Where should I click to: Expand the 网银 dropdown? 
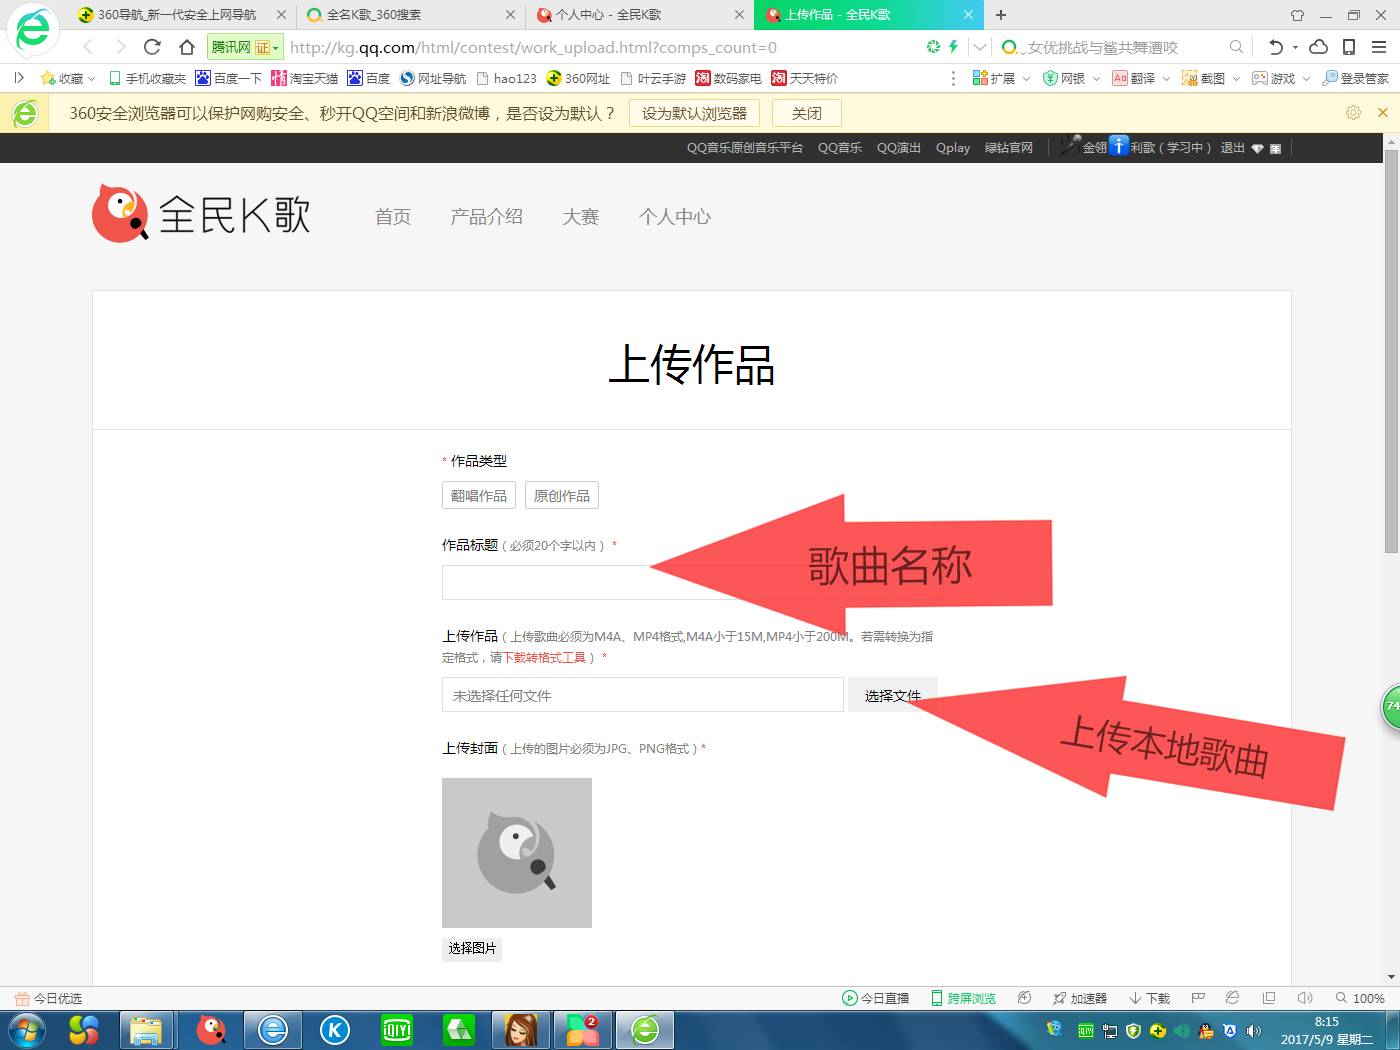click(1096, 78)
